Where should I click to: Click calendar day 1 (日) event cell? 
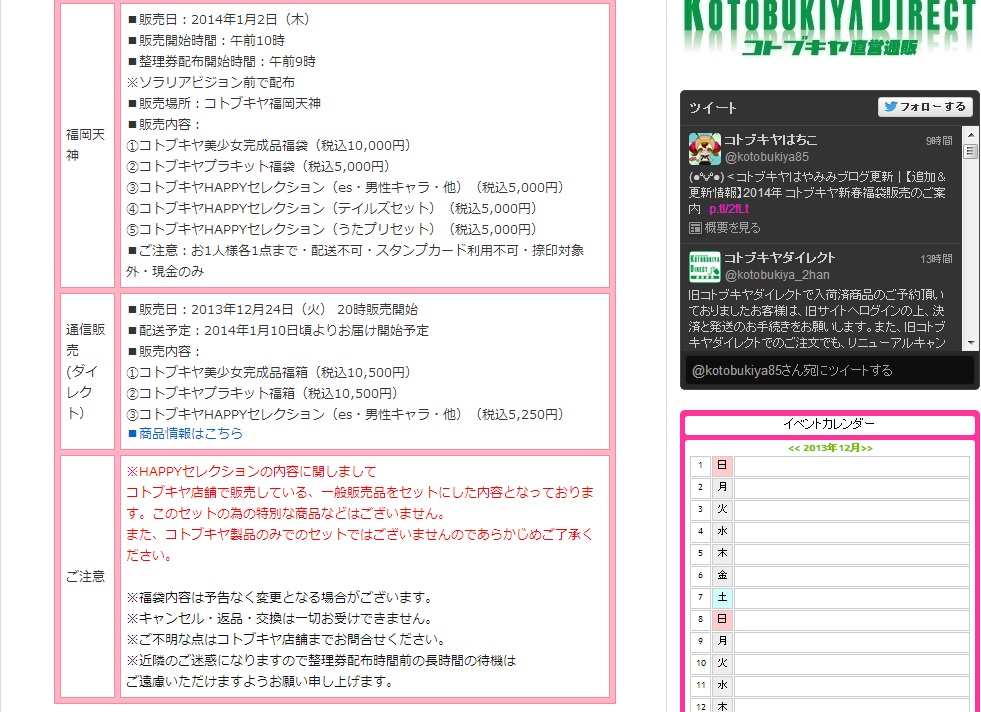[x=851, y=465]
